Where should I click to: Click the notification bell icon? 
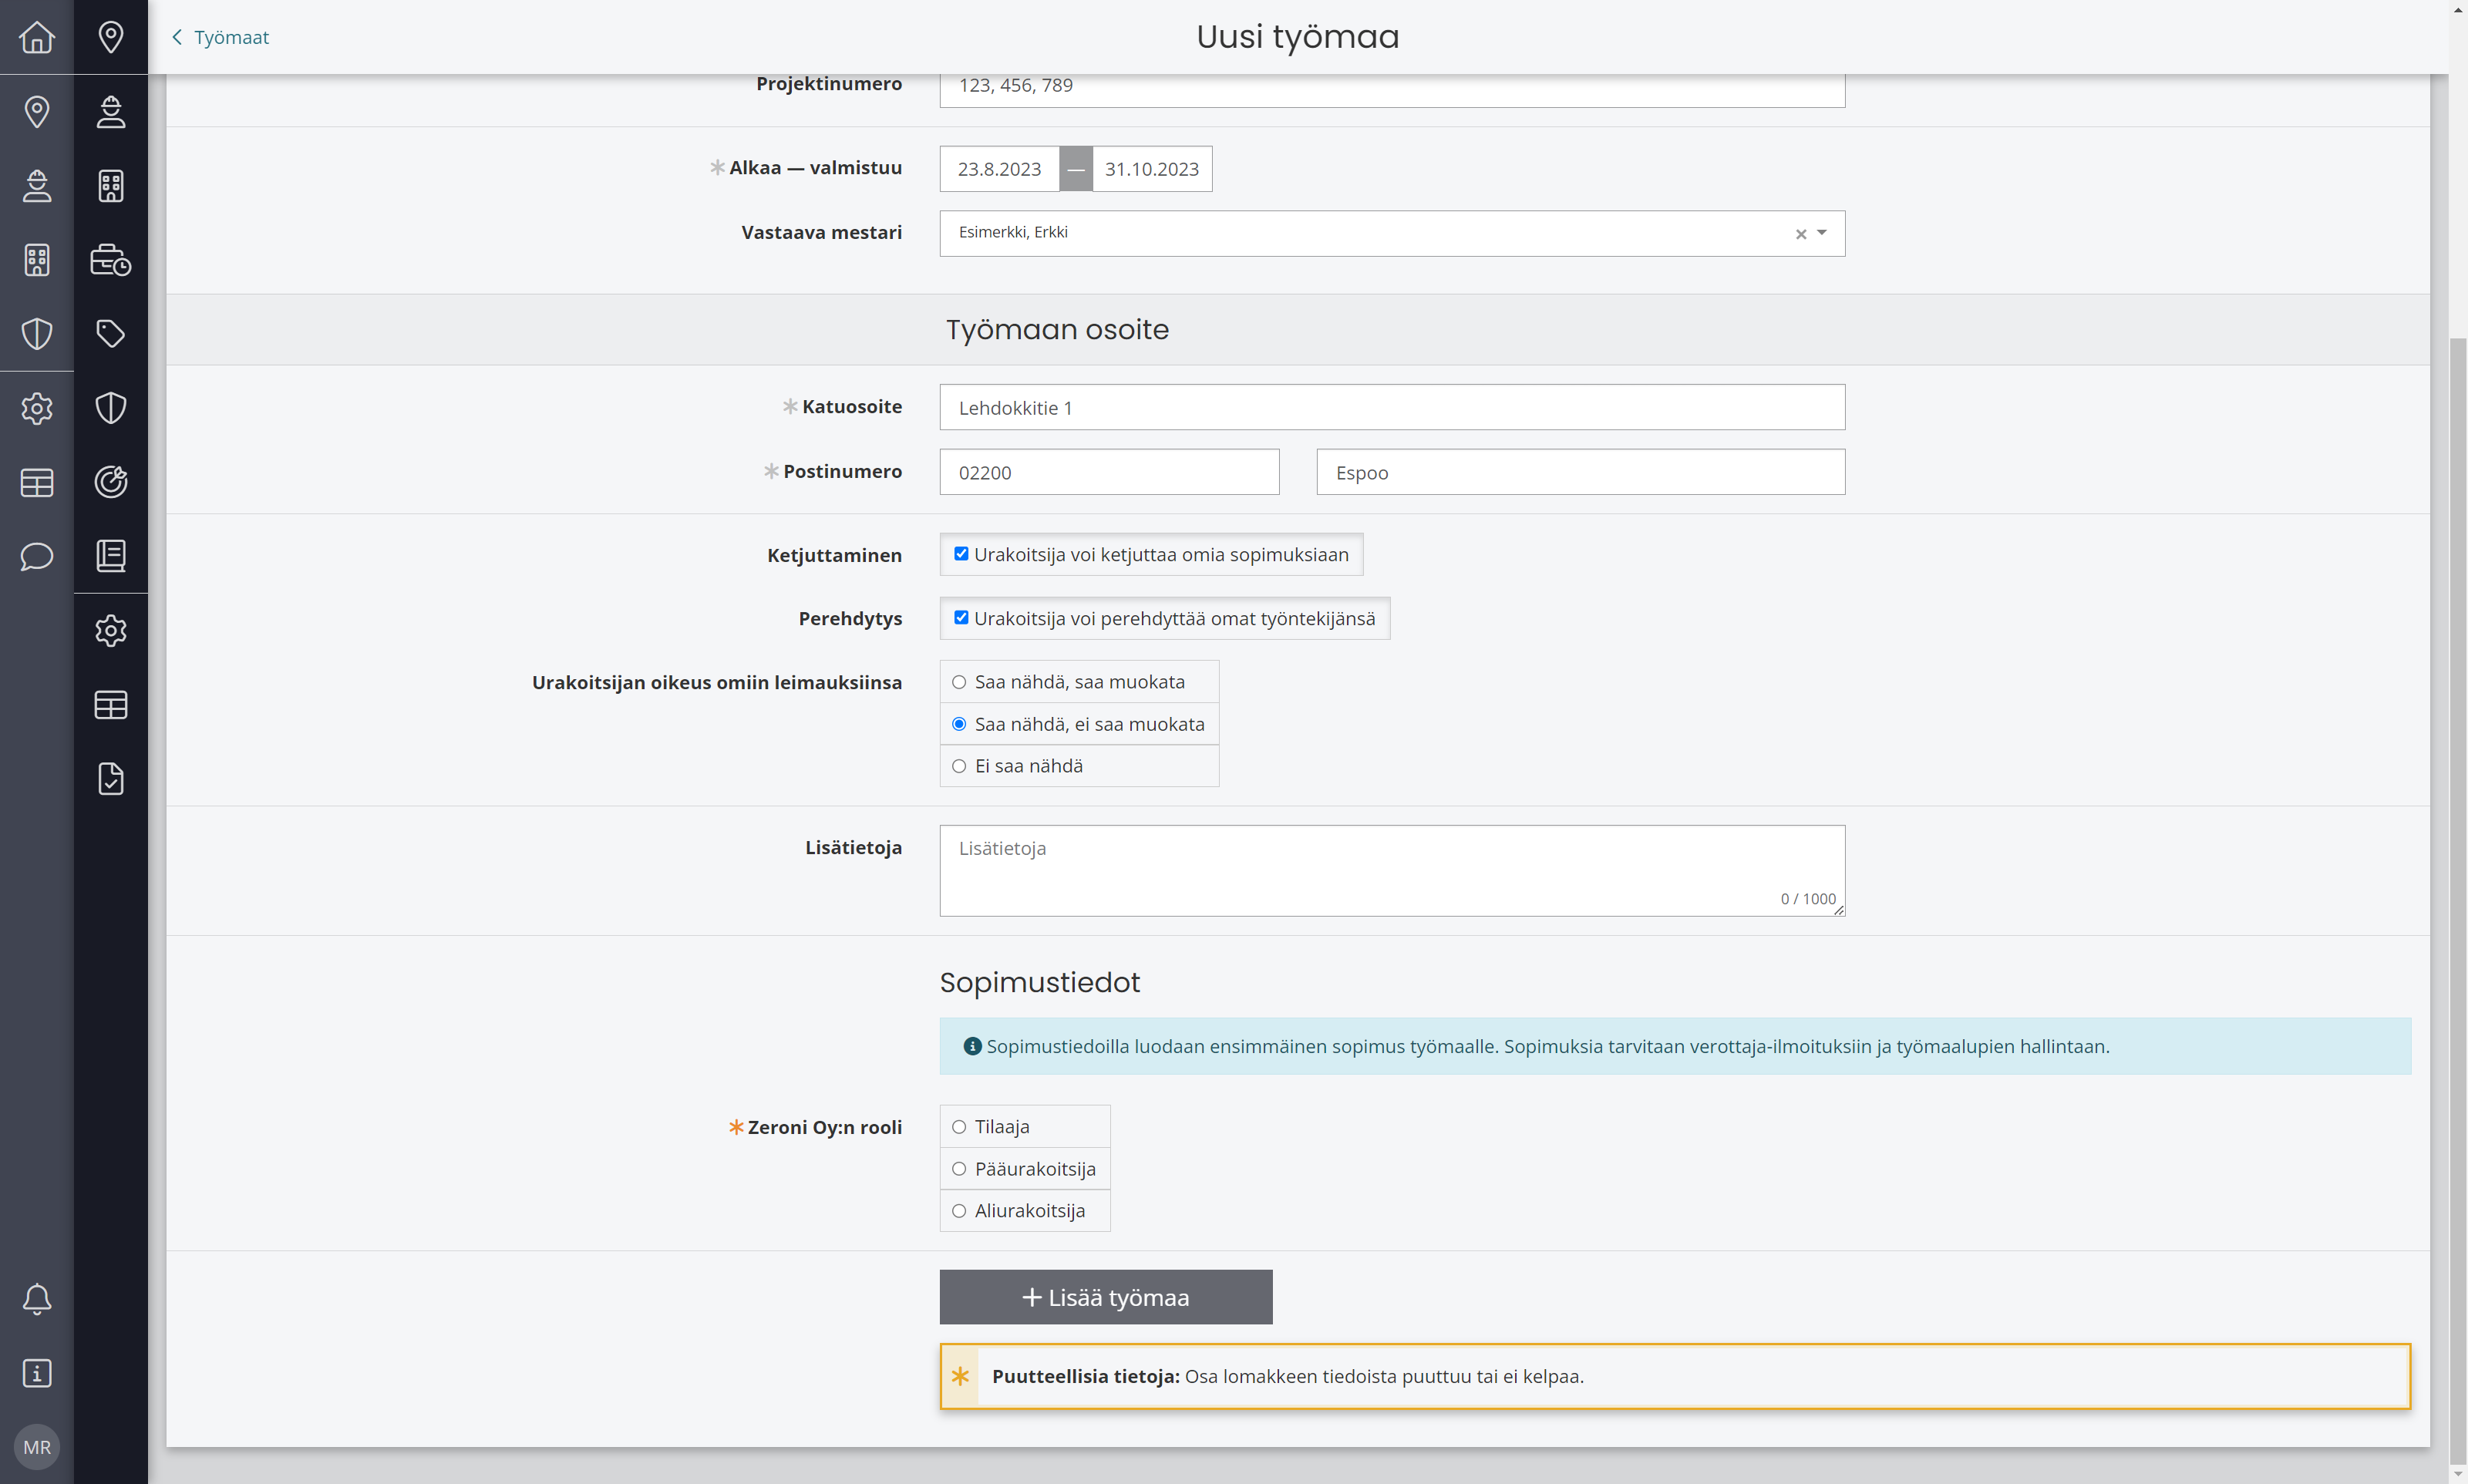point(37,1299)
